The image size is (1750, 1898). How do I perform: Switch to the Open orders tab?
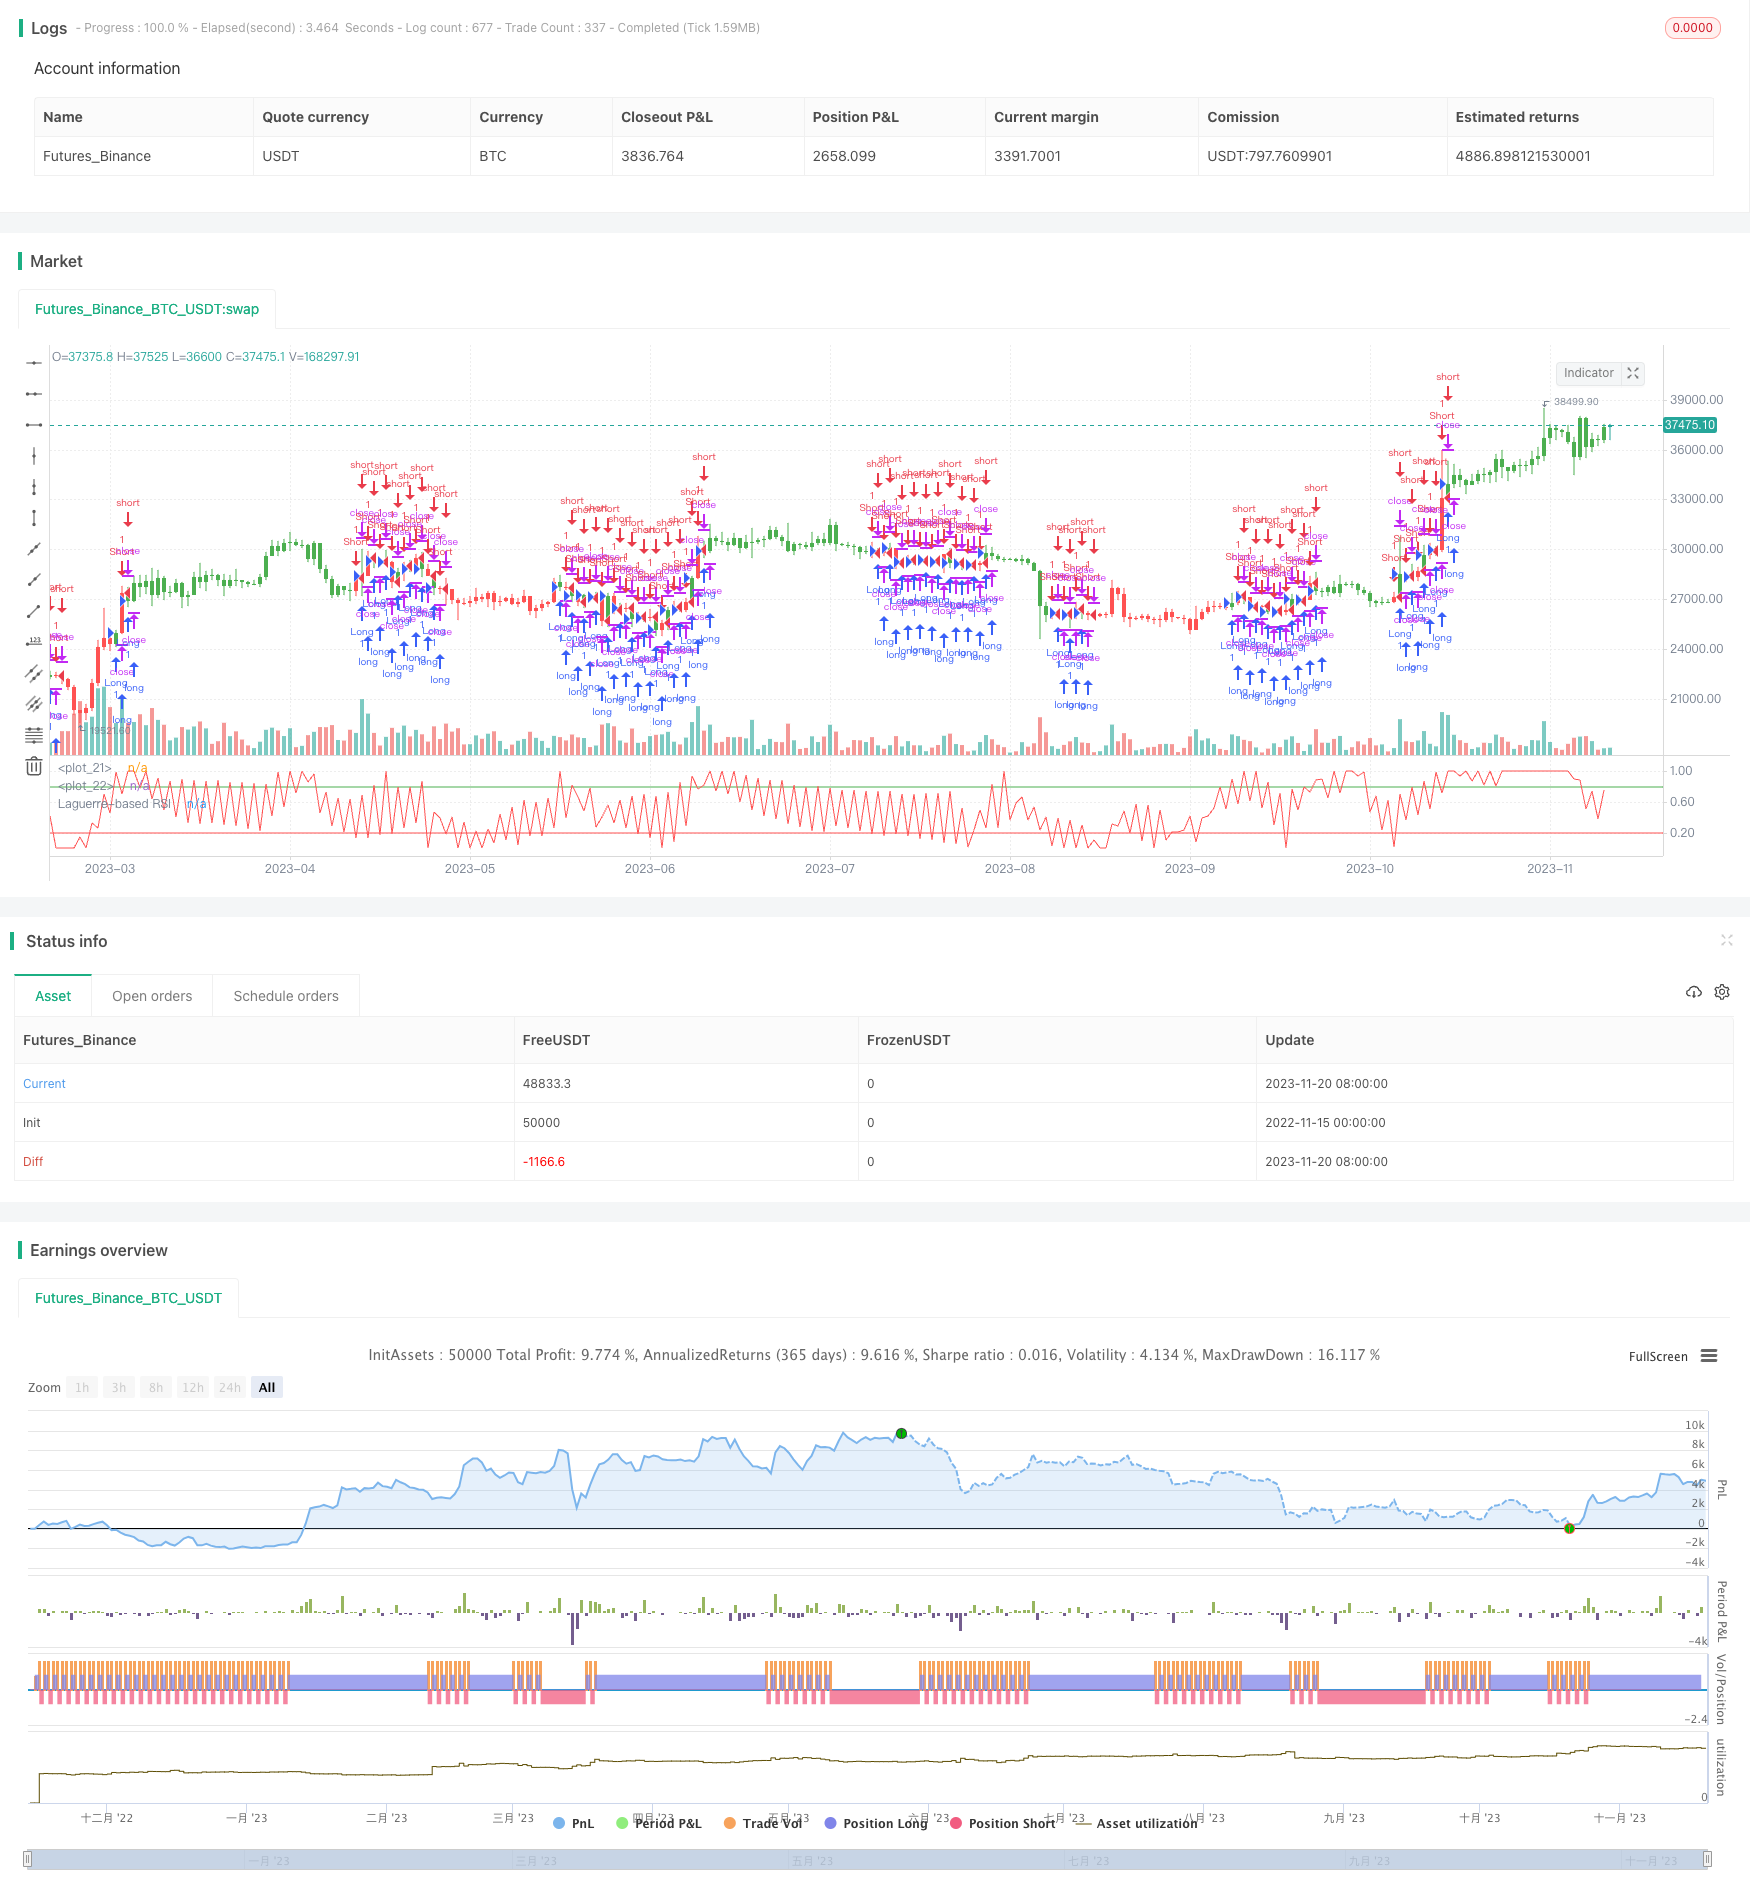point(152,996)
